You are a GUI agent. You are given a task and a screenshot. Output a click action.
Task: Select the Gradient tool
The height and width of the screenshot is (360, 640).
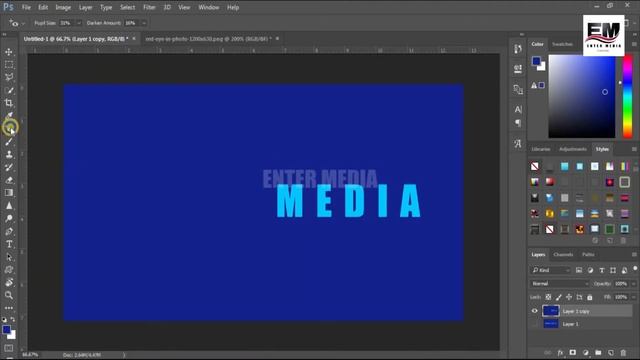click(9, 193)
